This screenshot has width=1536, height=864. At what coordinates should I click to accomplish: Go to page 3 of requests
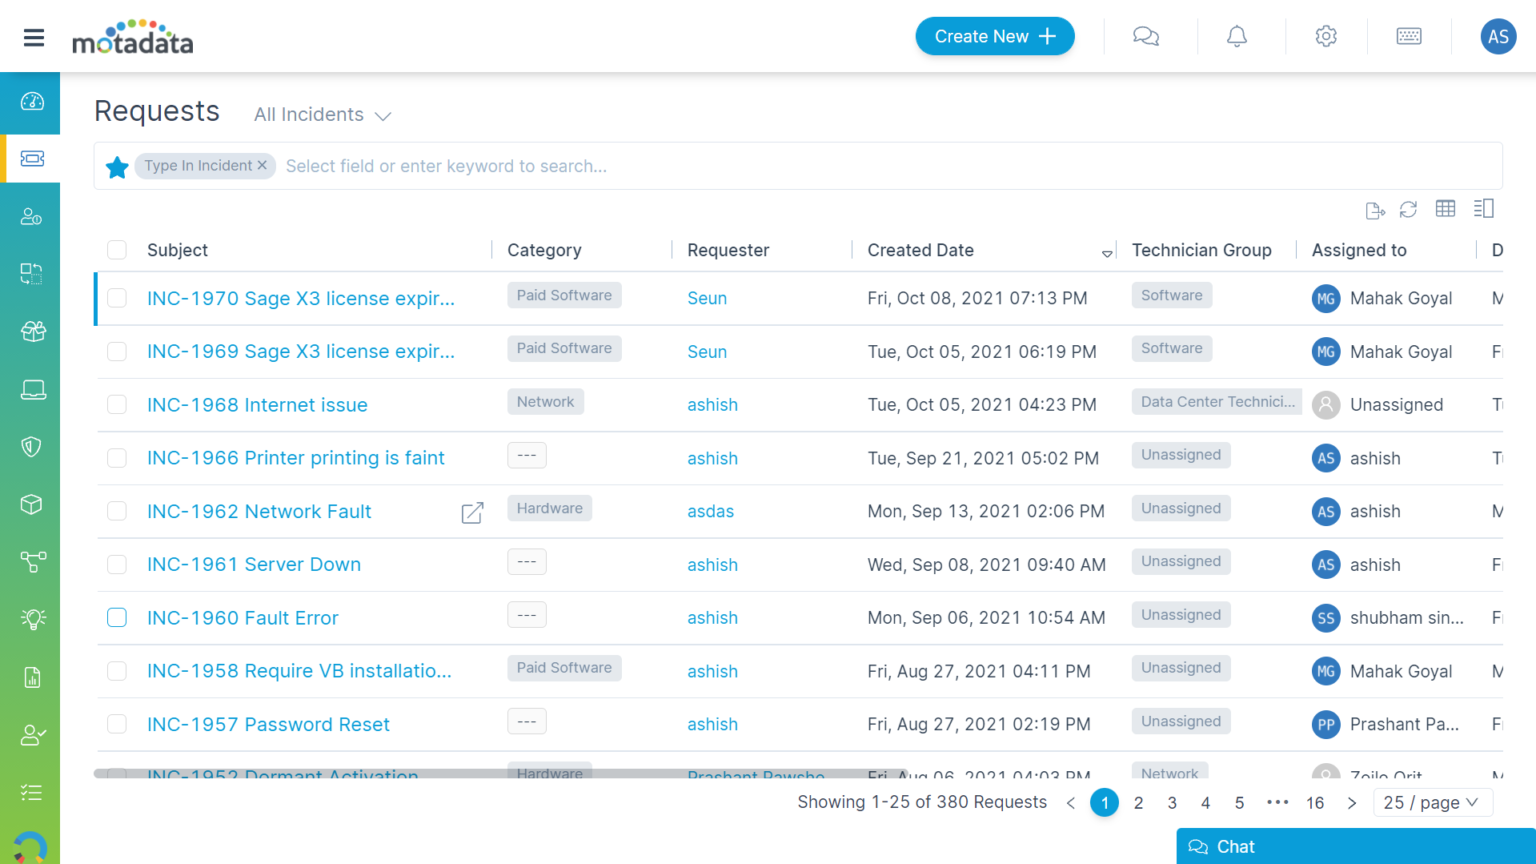[x=1172, y=803]
